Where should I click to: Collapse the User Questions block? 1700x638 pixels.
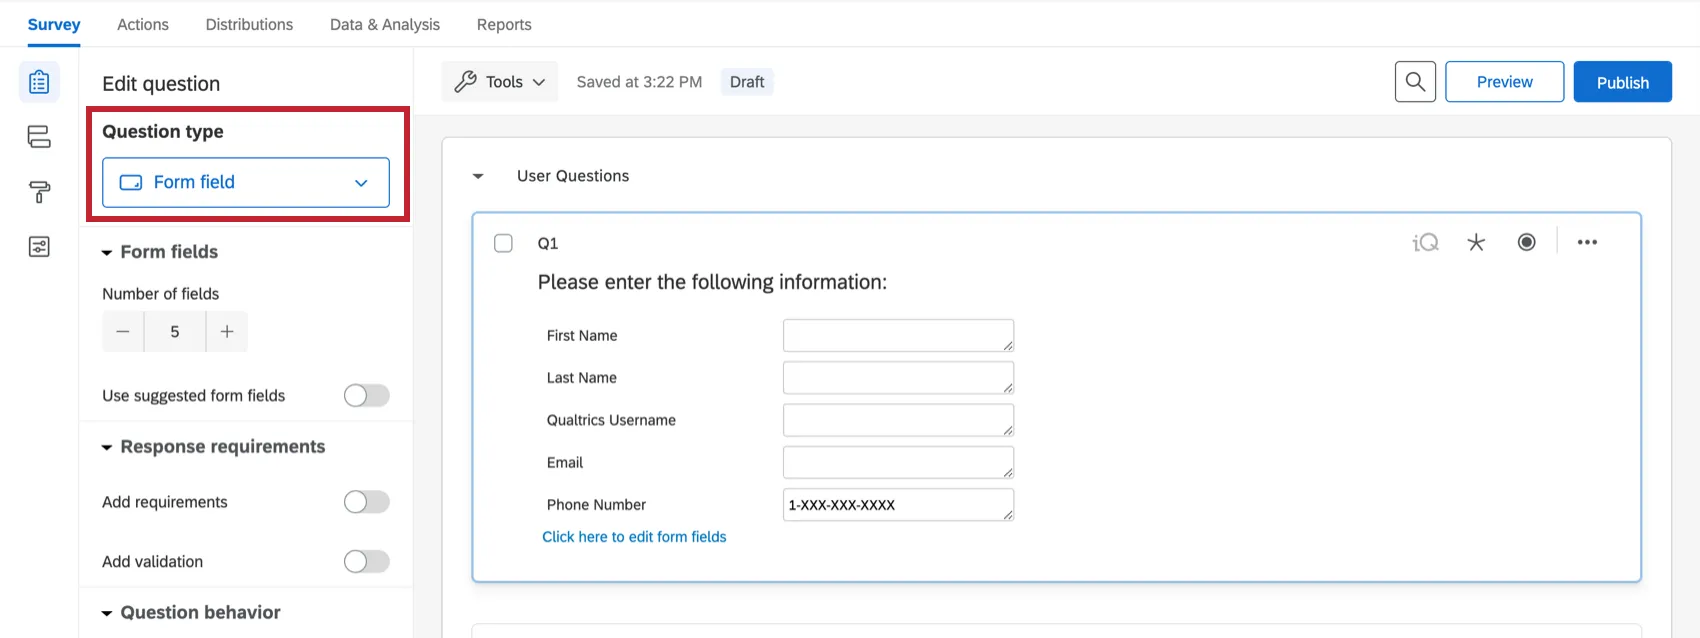478,177
